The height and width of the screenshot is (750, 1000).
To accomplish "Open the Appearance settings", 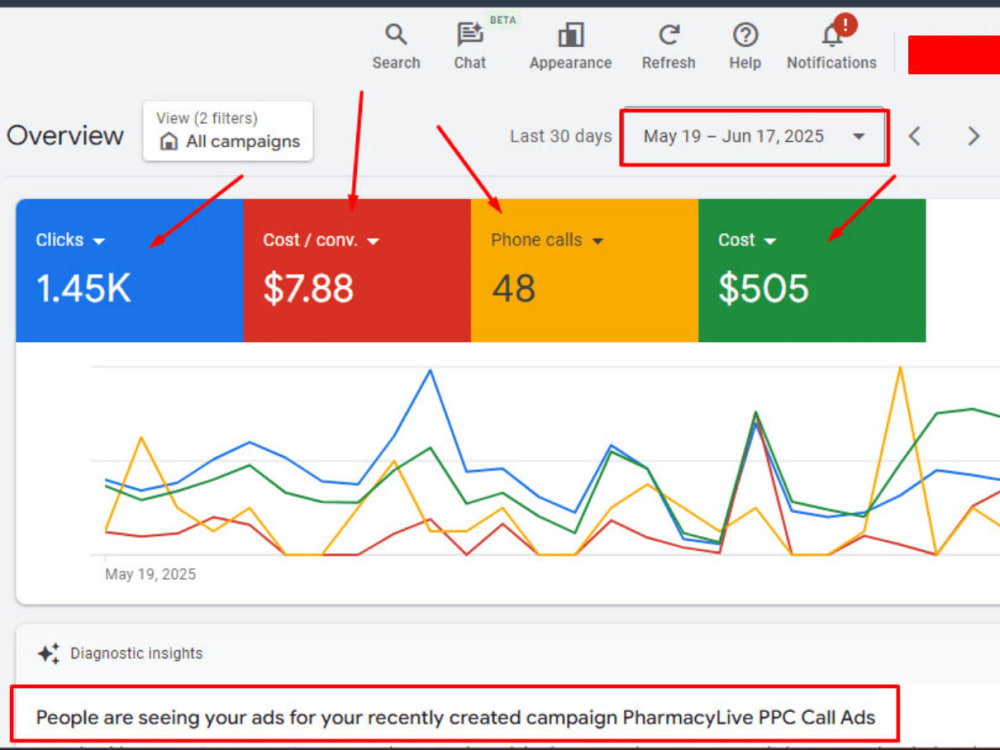I will point(570,47).
